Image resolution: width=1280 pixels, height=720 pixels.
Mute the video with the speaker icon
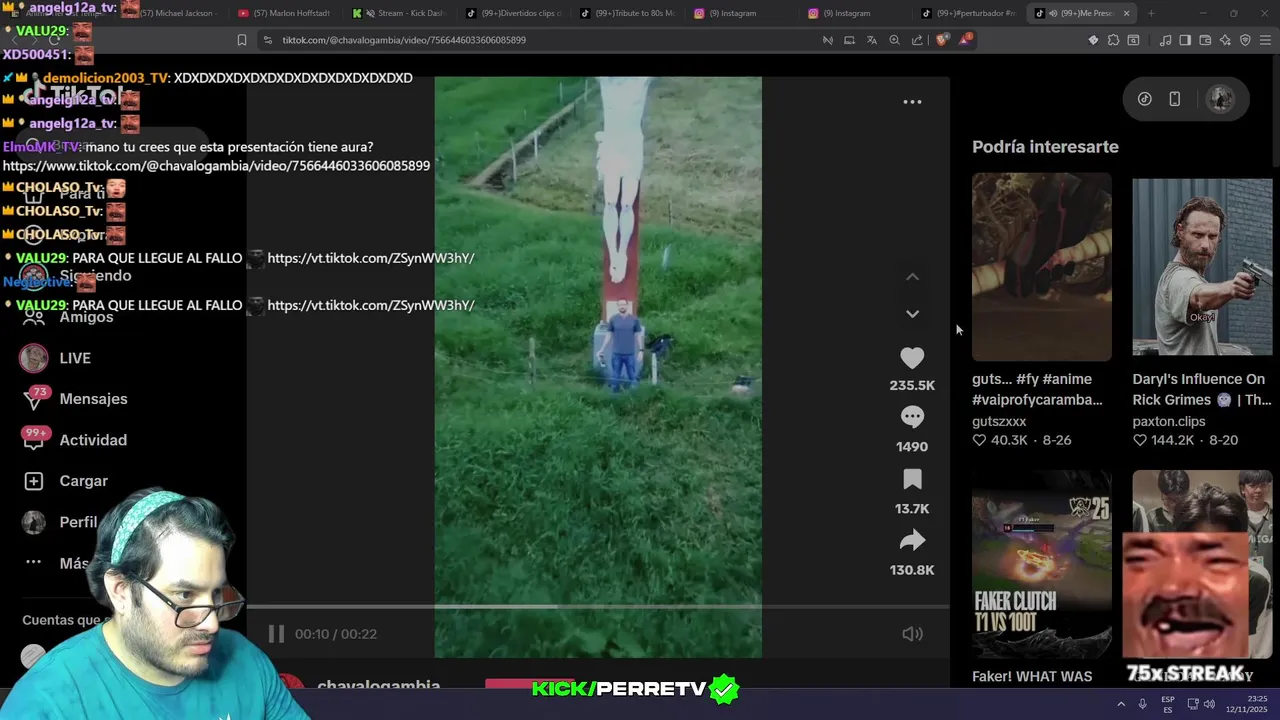pos(912,634)
